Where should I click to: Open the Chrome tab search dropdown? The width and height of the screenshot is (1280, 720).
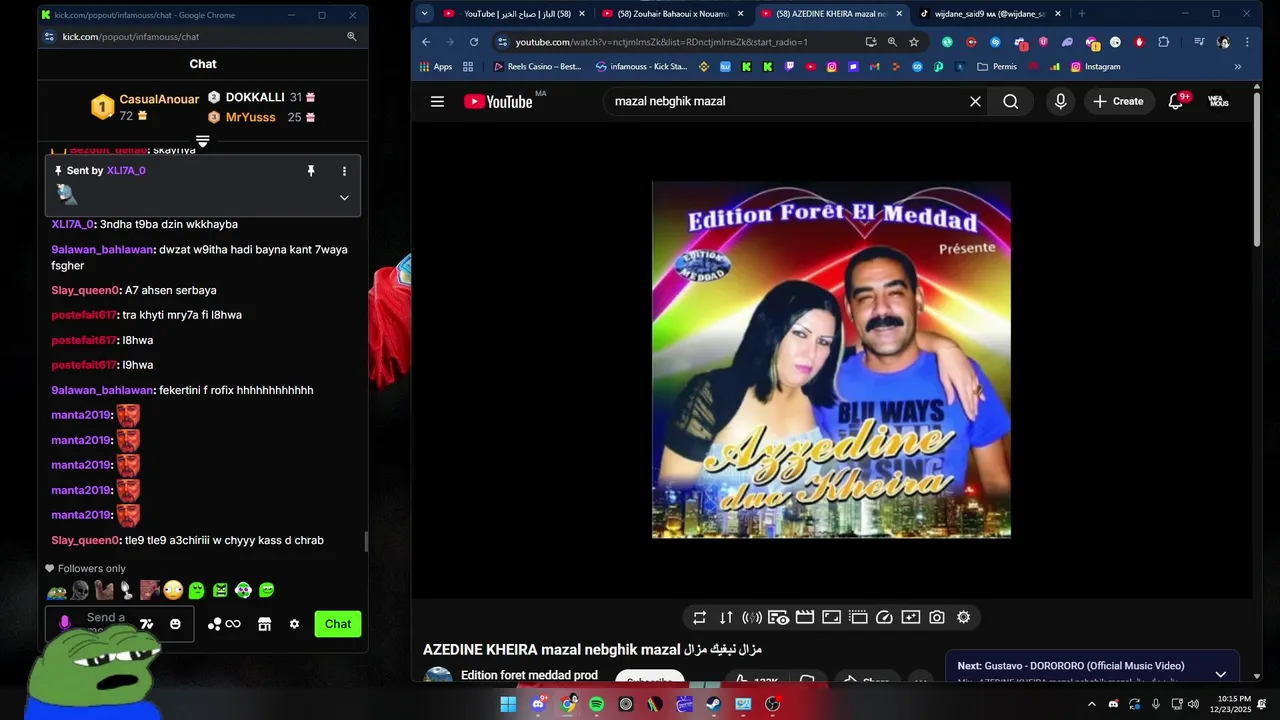point(425,14)
